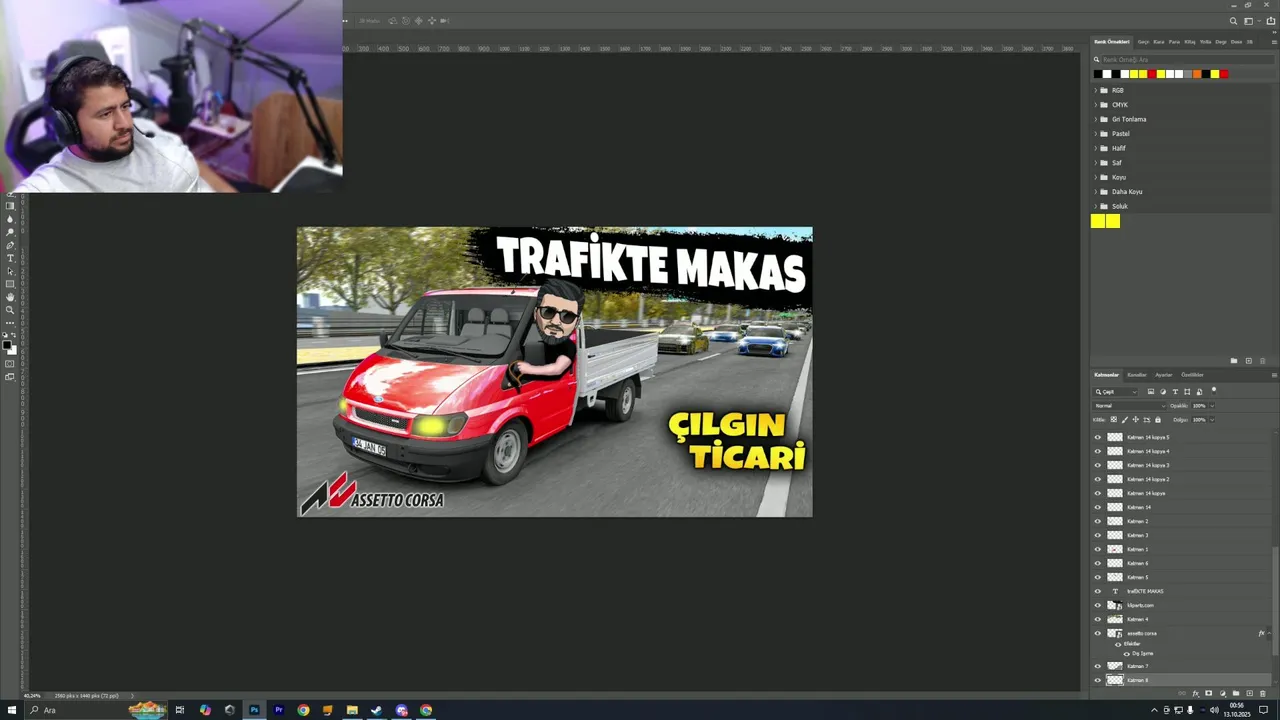Filter layers by type T icon
Screen dimensions: 1280x720
1175,392
